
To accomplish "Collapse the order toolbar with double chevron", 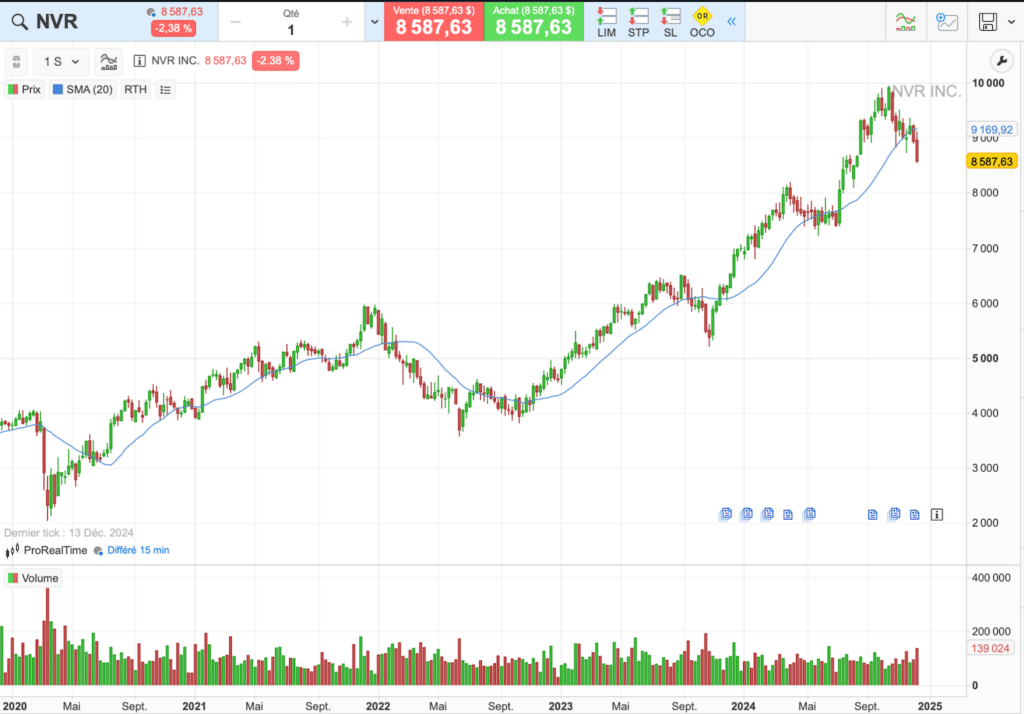I will (731, 22).
